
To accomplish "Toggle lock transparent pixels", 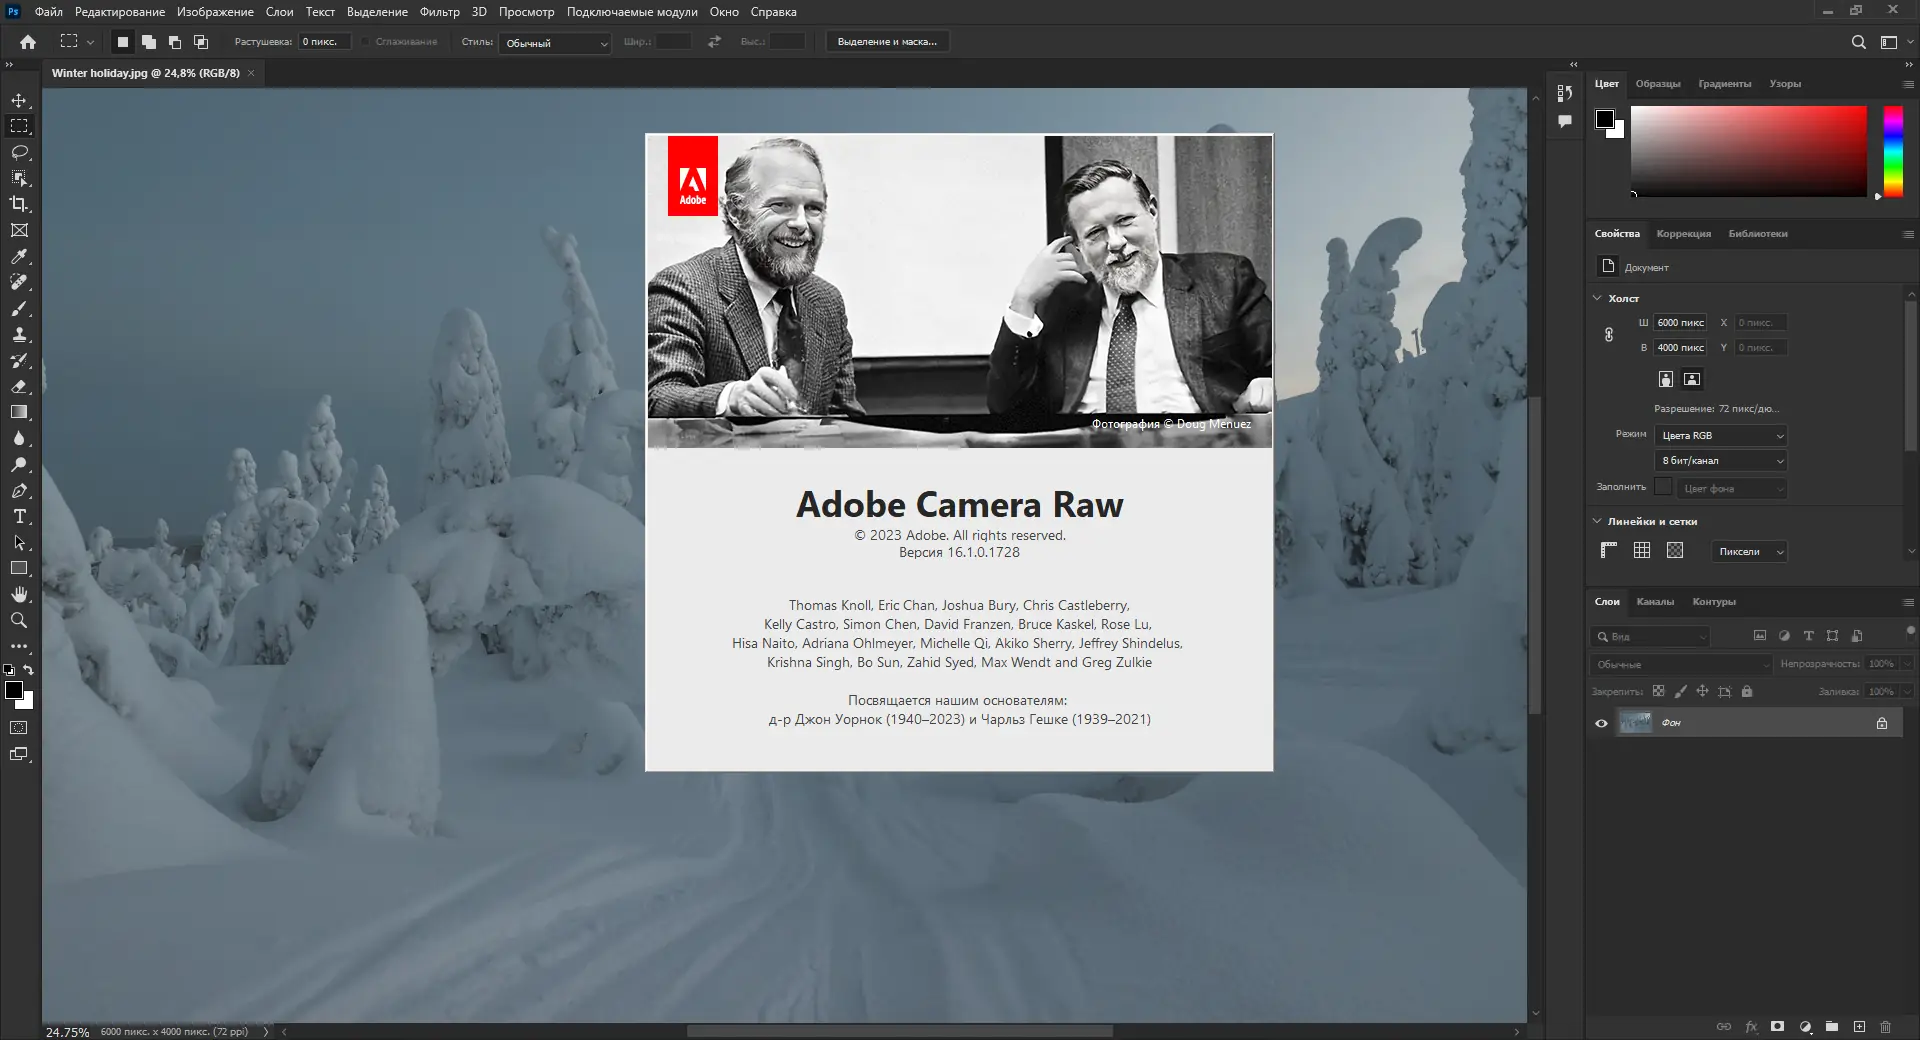I will (x=1658, y=692).
